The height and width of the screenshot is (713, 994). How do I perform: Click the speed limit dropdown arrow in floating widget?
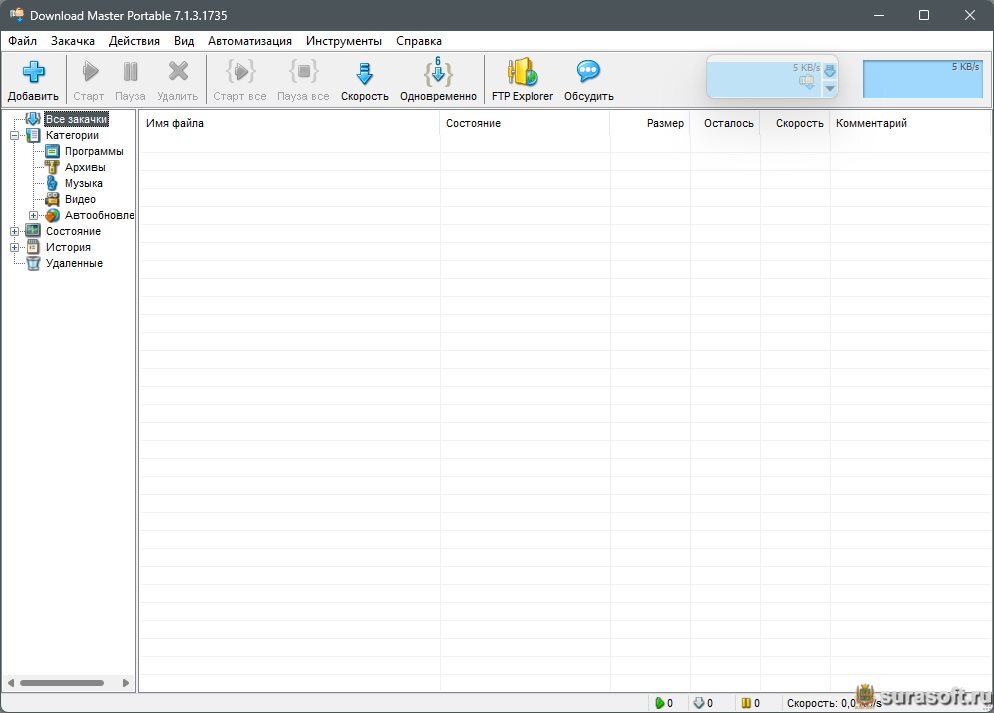[x=829, y=89]
